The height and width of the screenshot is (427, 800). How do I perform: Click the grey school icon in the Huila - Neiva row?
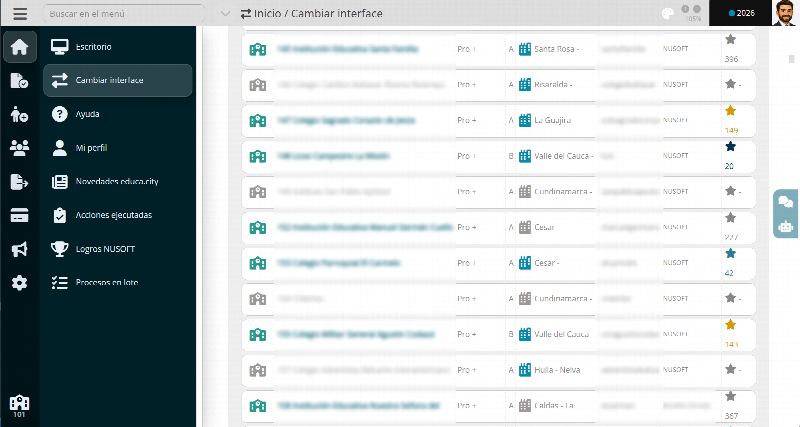pyautogui.click(x=258, y=370)
